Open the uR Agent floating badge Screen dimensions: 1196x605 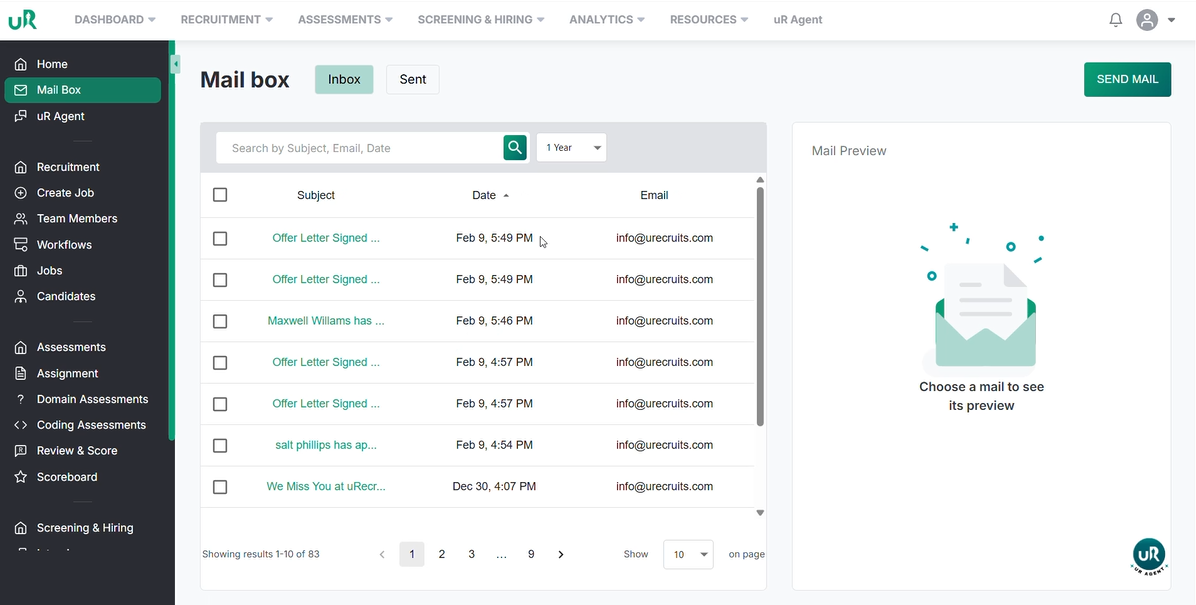click(1149, 556)
